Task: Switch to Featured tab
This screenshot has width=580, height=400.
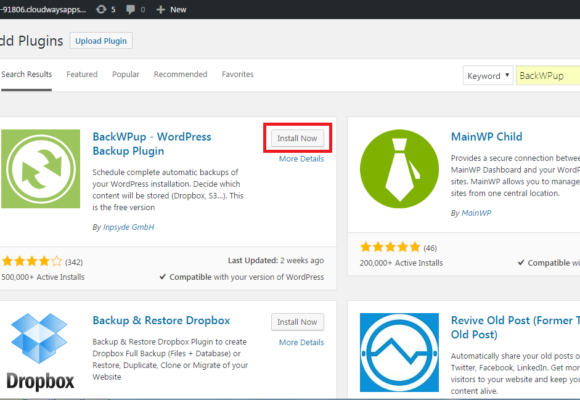Action: coord(82,74)
